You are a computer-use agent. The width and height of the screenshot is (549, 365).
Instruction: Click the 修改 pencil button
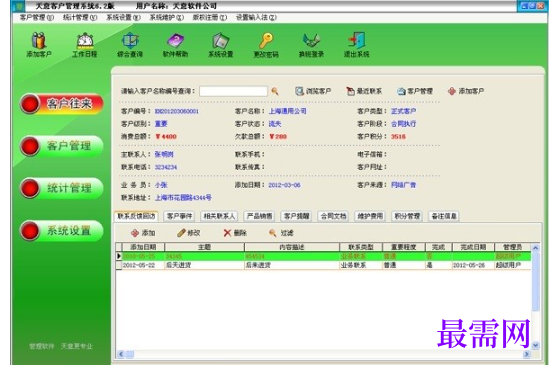point(188,233)
